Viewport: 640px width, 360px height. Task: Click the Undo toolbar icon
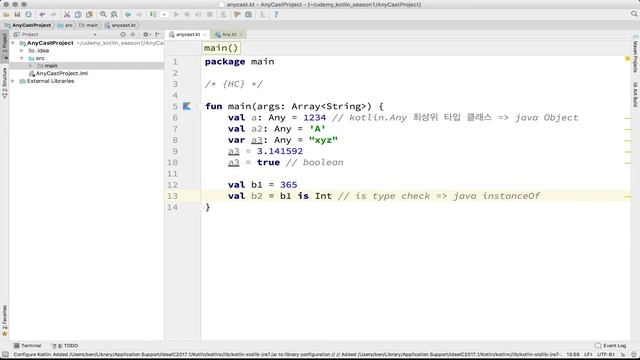[x=42, y=15]
